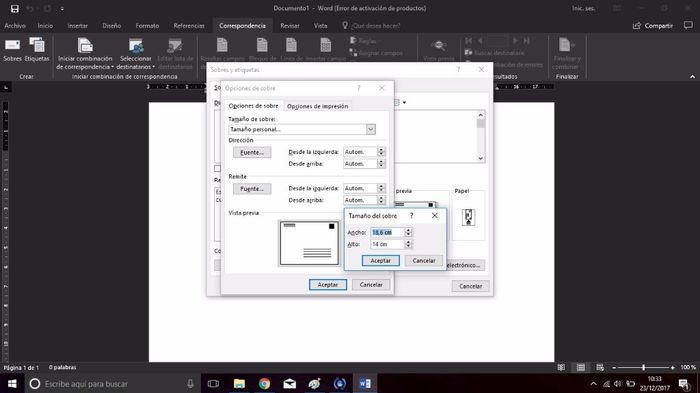This screenshot has height=393, width=700.
Task: Click Fuente button under Remite
Action: click(252, 189)
